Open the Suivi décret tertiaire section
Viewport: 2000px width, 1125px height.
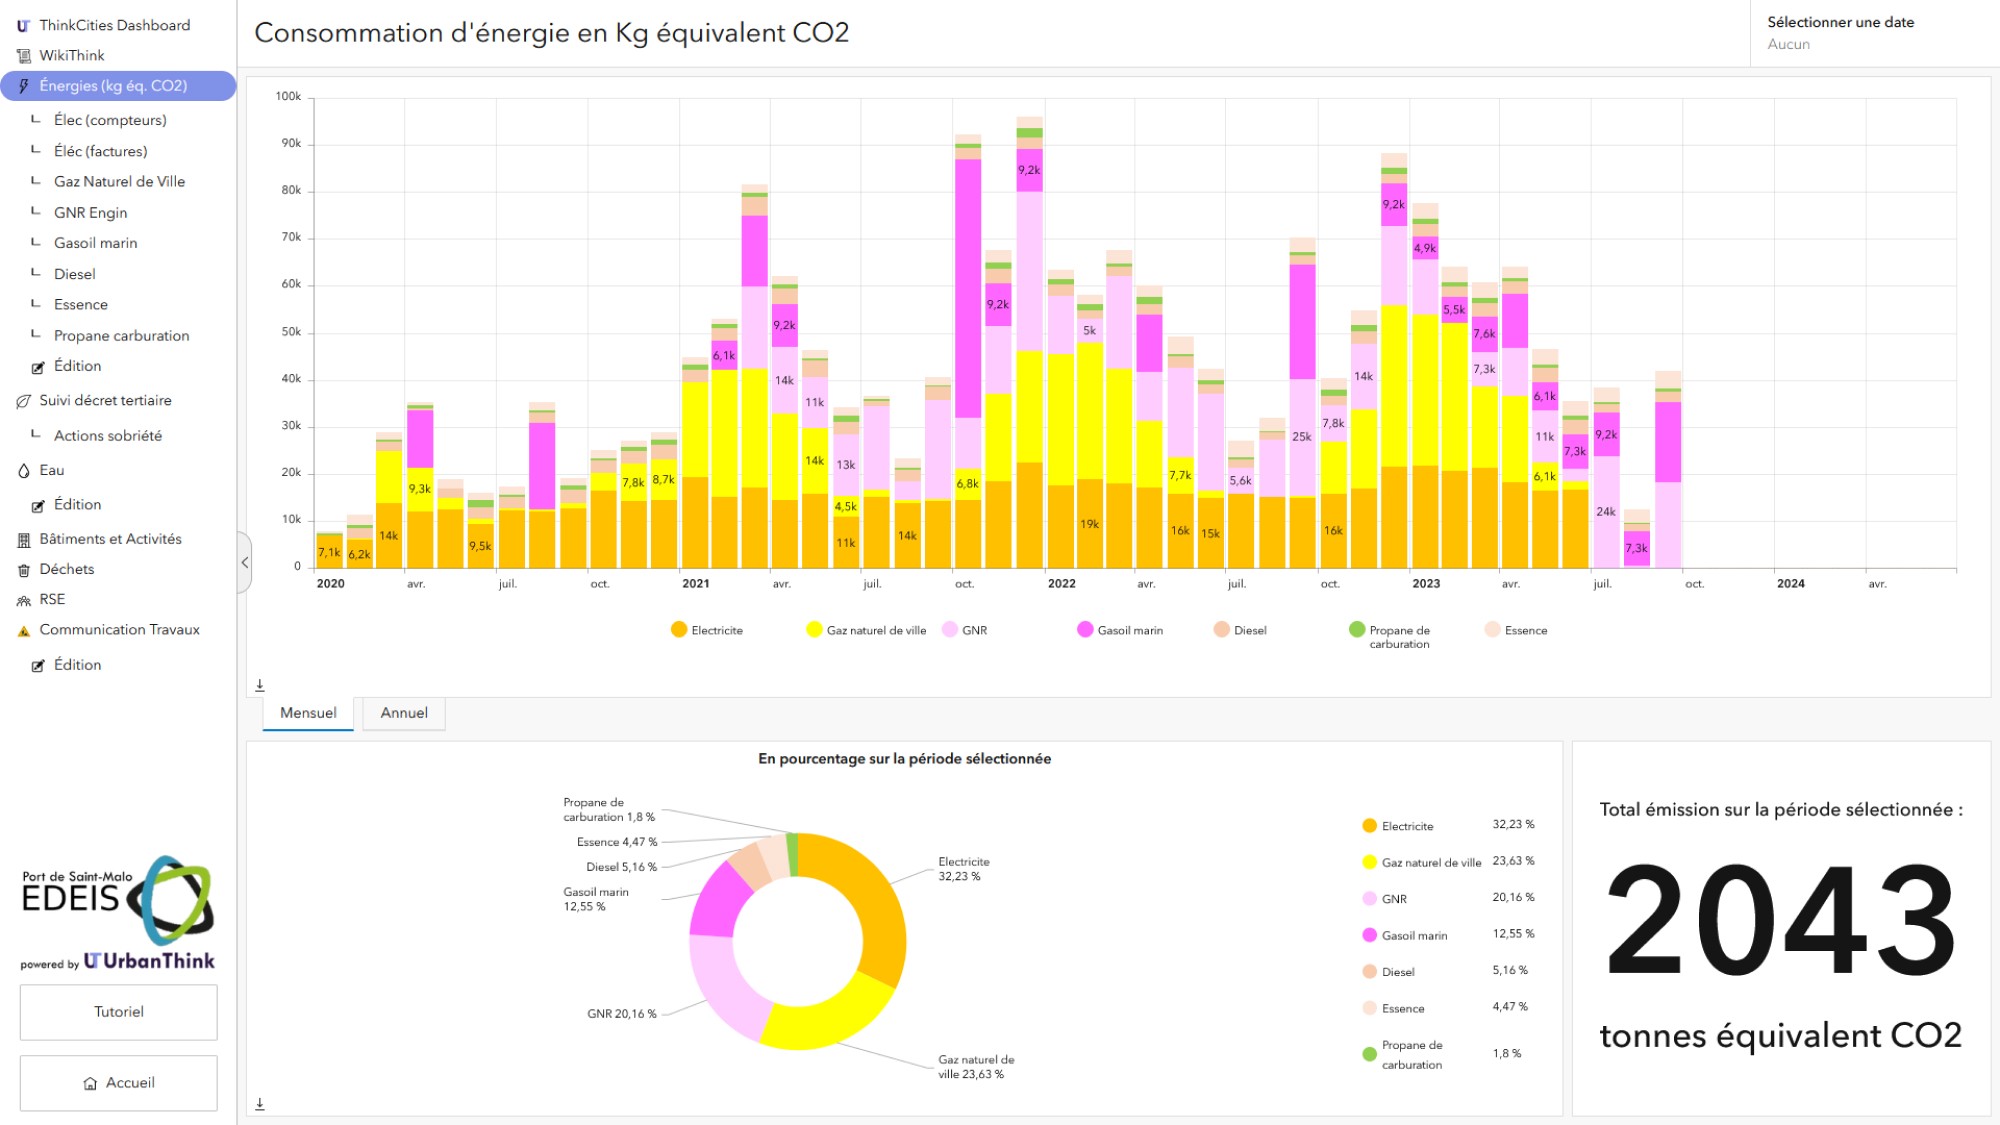coord(105,401)
